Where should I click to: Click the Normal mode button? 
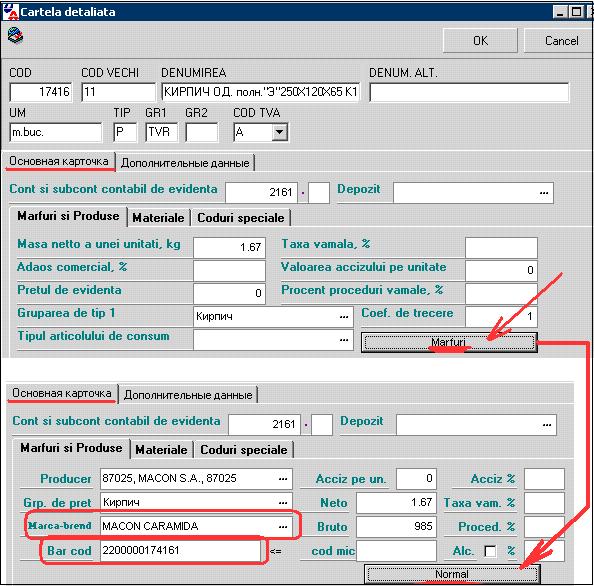(x=452, y=574)
